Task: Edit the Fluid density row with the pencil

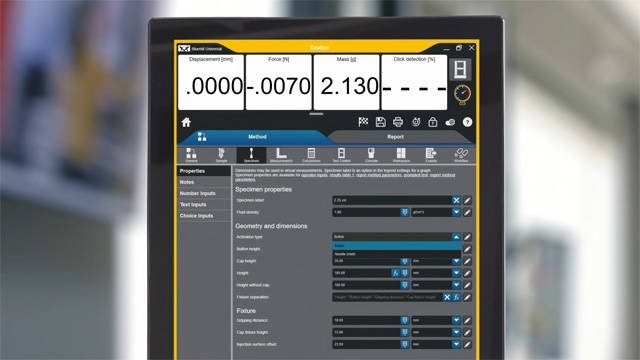Action: (x=467, y=212)
